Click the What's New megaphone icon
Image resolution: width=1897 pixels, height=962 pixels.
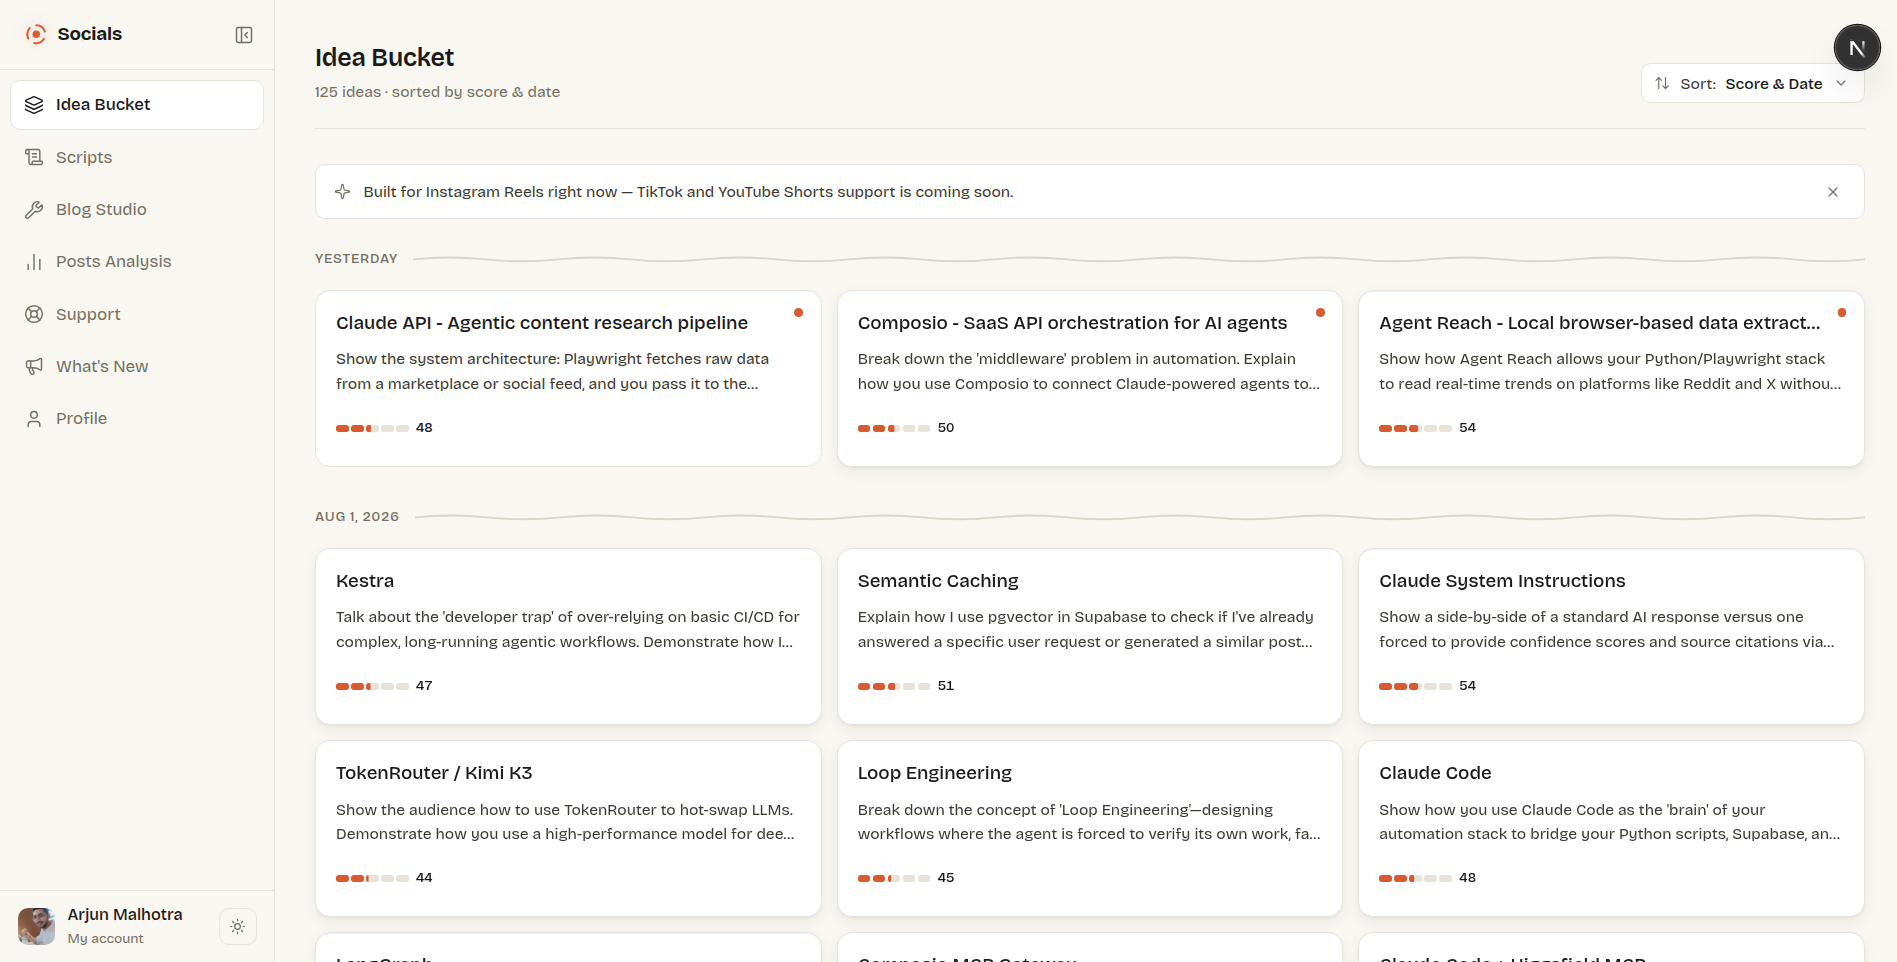pyautogui.click(x=34, y=366)
